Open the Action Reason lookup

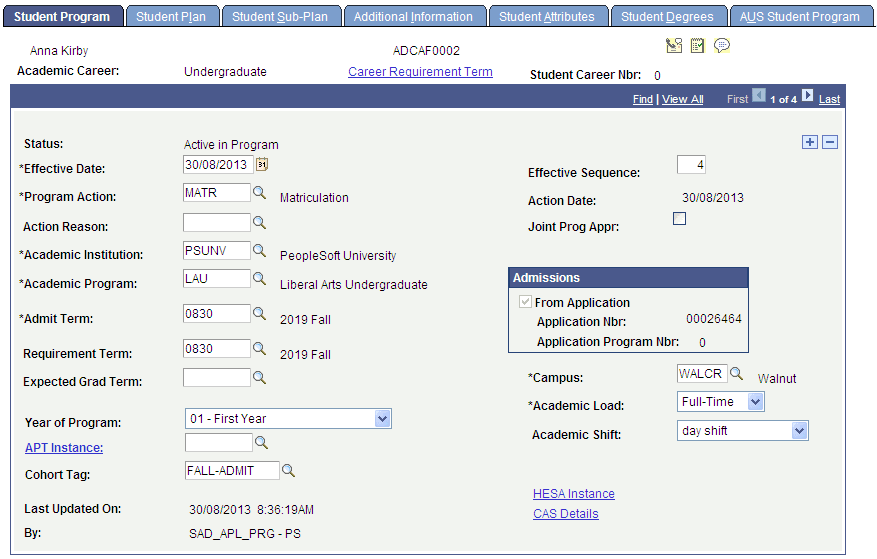[259, 222]
